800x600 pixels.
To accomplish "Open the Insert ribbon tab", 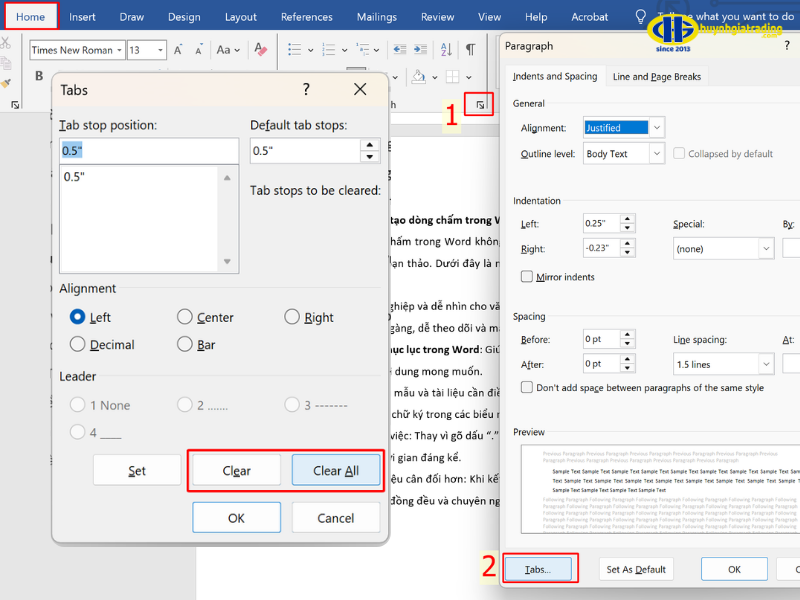I will [x=82, y=17].
